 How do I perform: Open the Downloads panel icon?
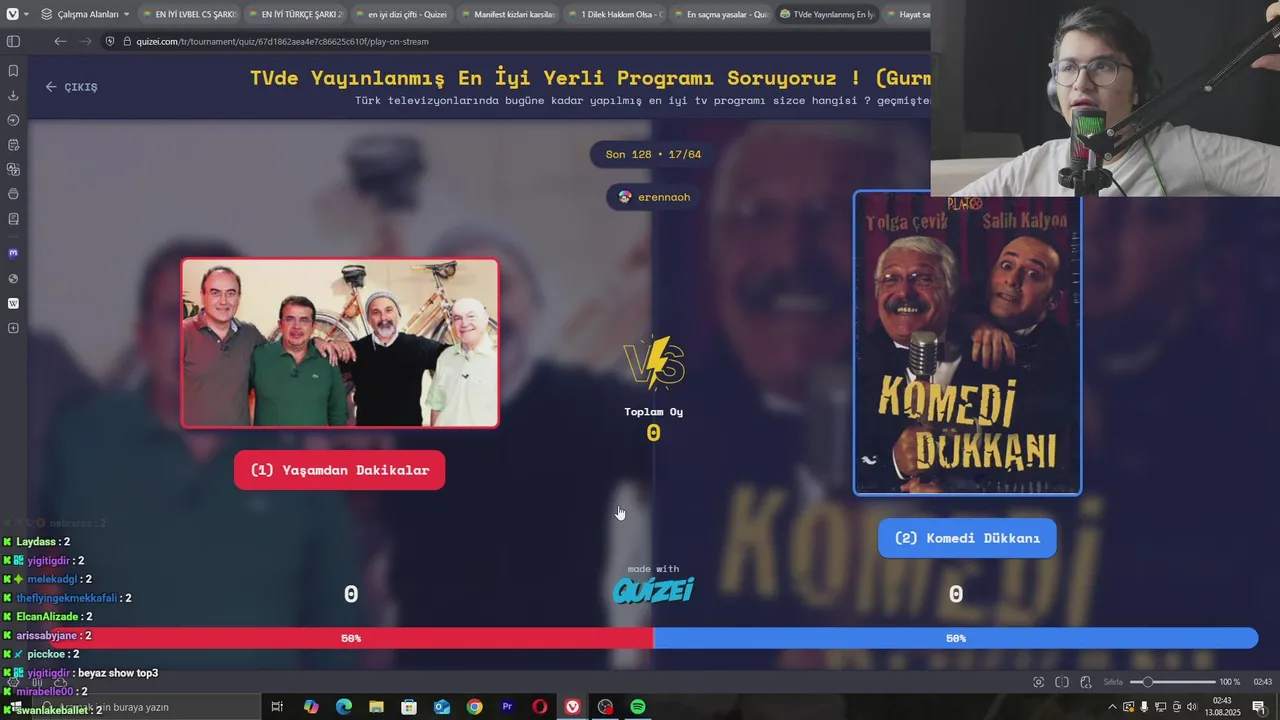pyautogui.click(x=13, y=95)
